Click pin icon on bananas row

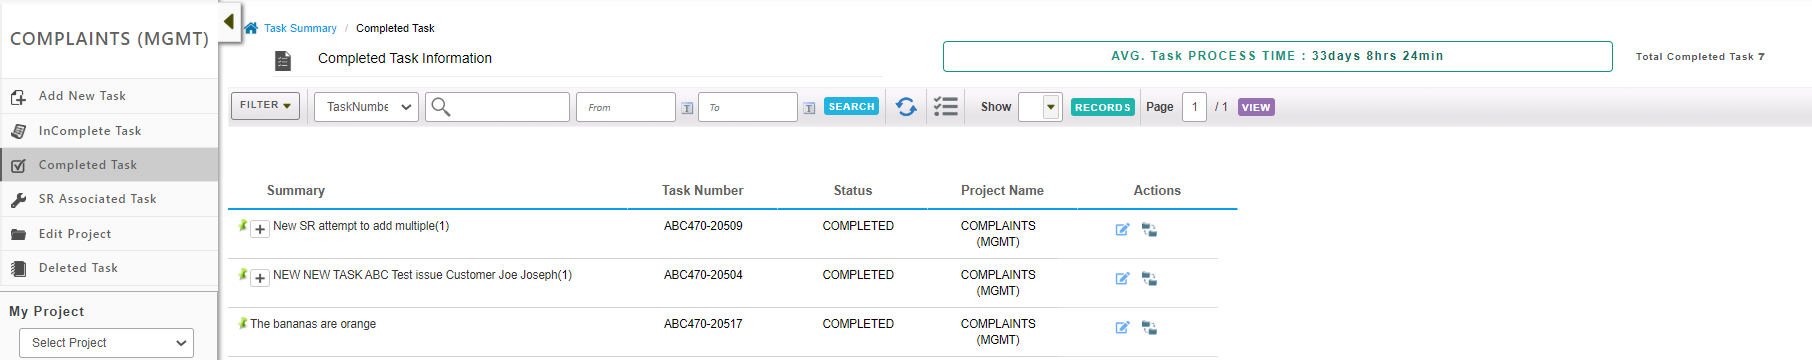coord(243,323)
